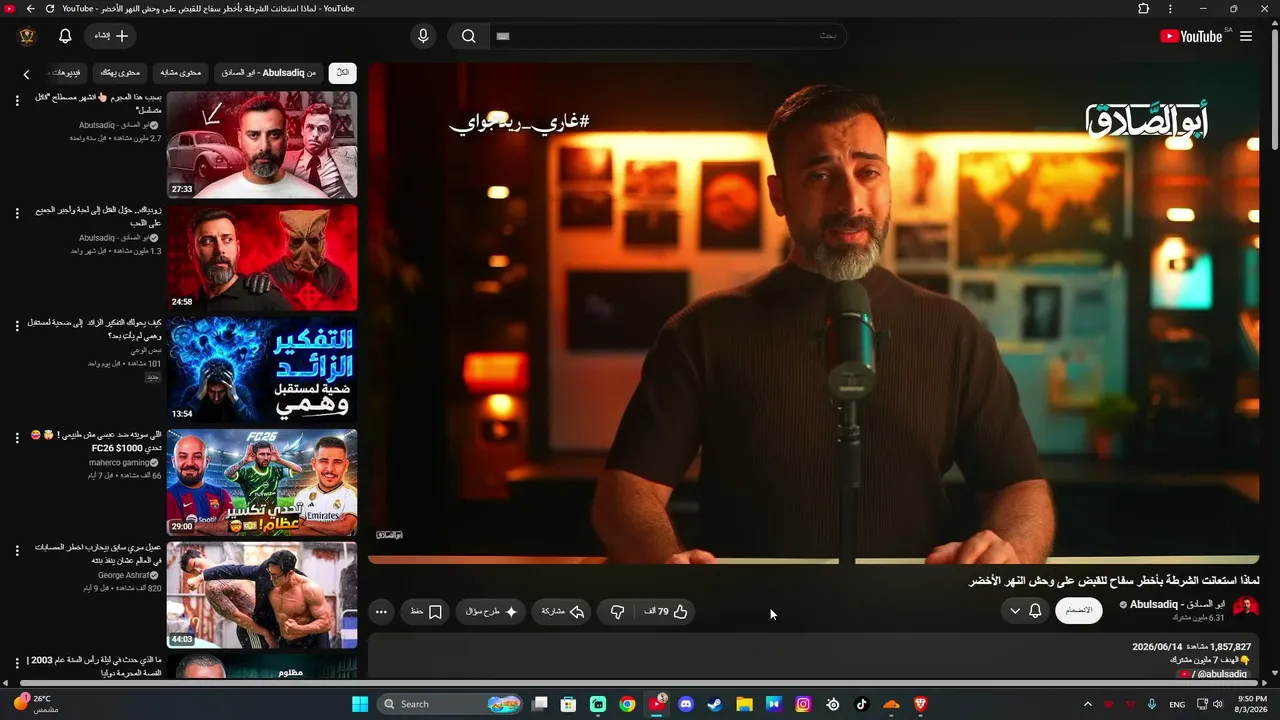Open options menu for the 'التفكير الزائد' video

pos(17,325)
